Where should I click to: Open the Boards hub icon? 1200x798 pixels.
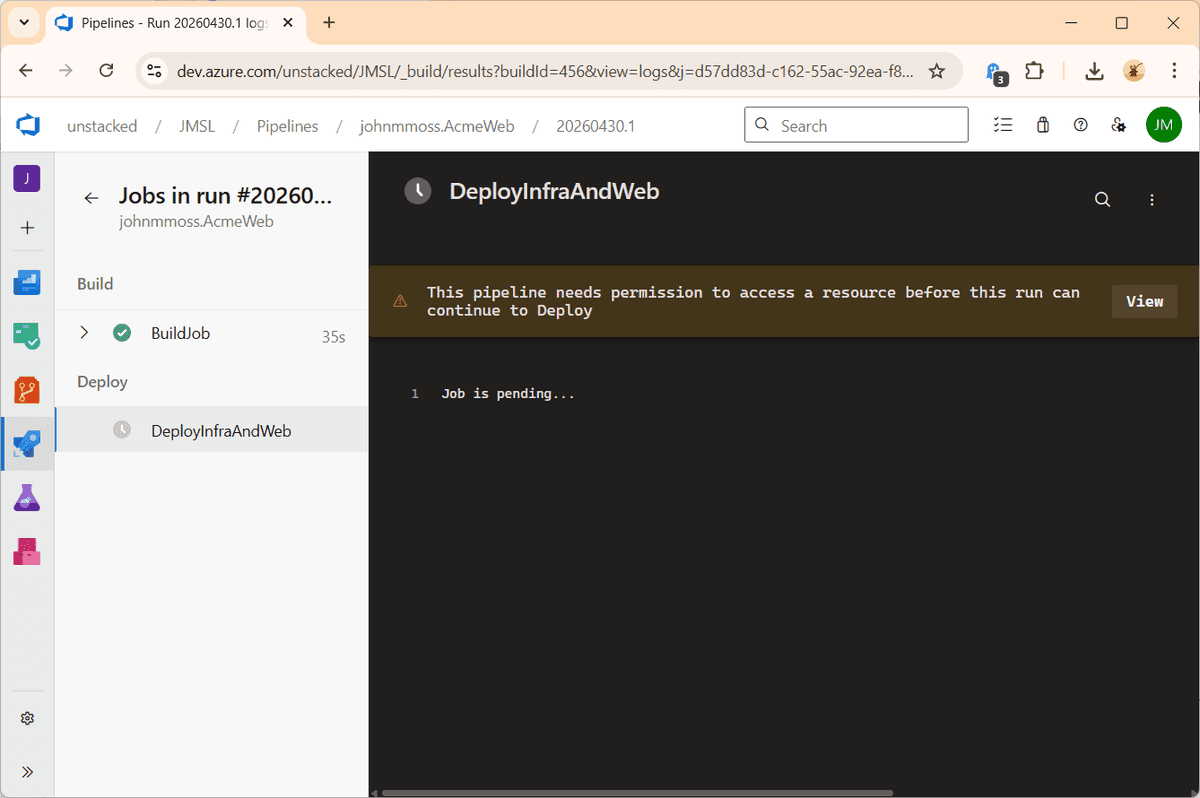click(27, 336)
